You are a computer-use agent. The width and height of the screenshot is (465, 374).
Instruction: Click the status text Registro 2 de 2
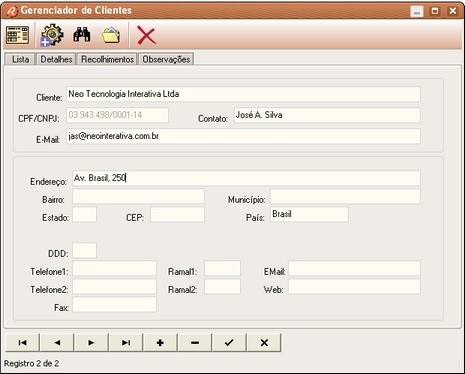pos(32,363)
